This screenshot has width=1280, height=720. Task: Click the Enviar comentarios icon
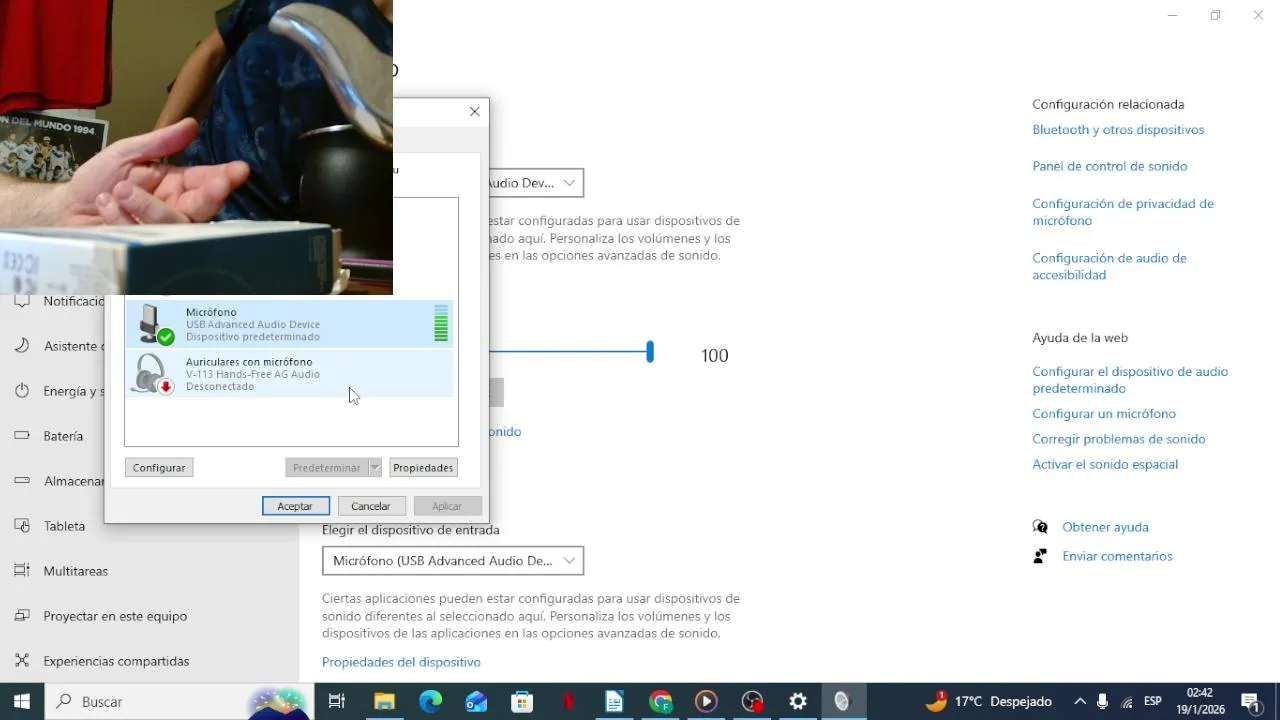tap(1041, 556)
